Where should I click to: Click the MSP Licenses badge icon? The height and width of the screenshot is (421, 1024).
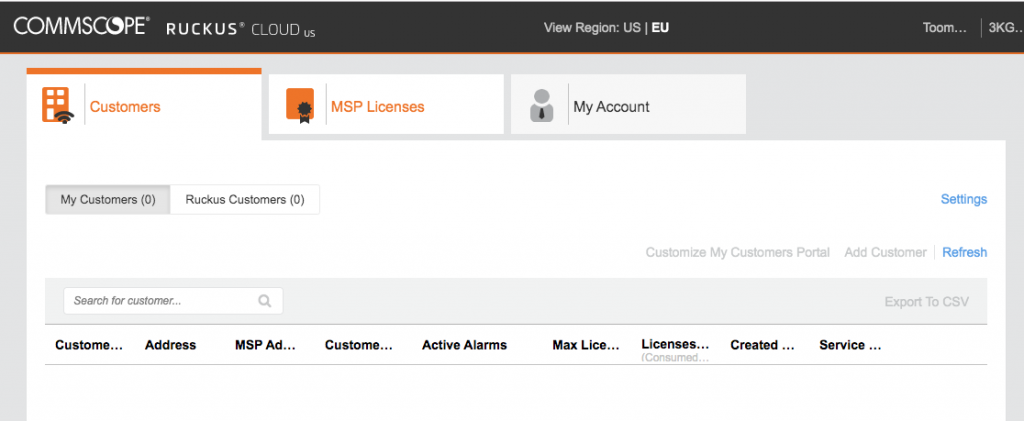pyautogui.click(x=300, y=105)
